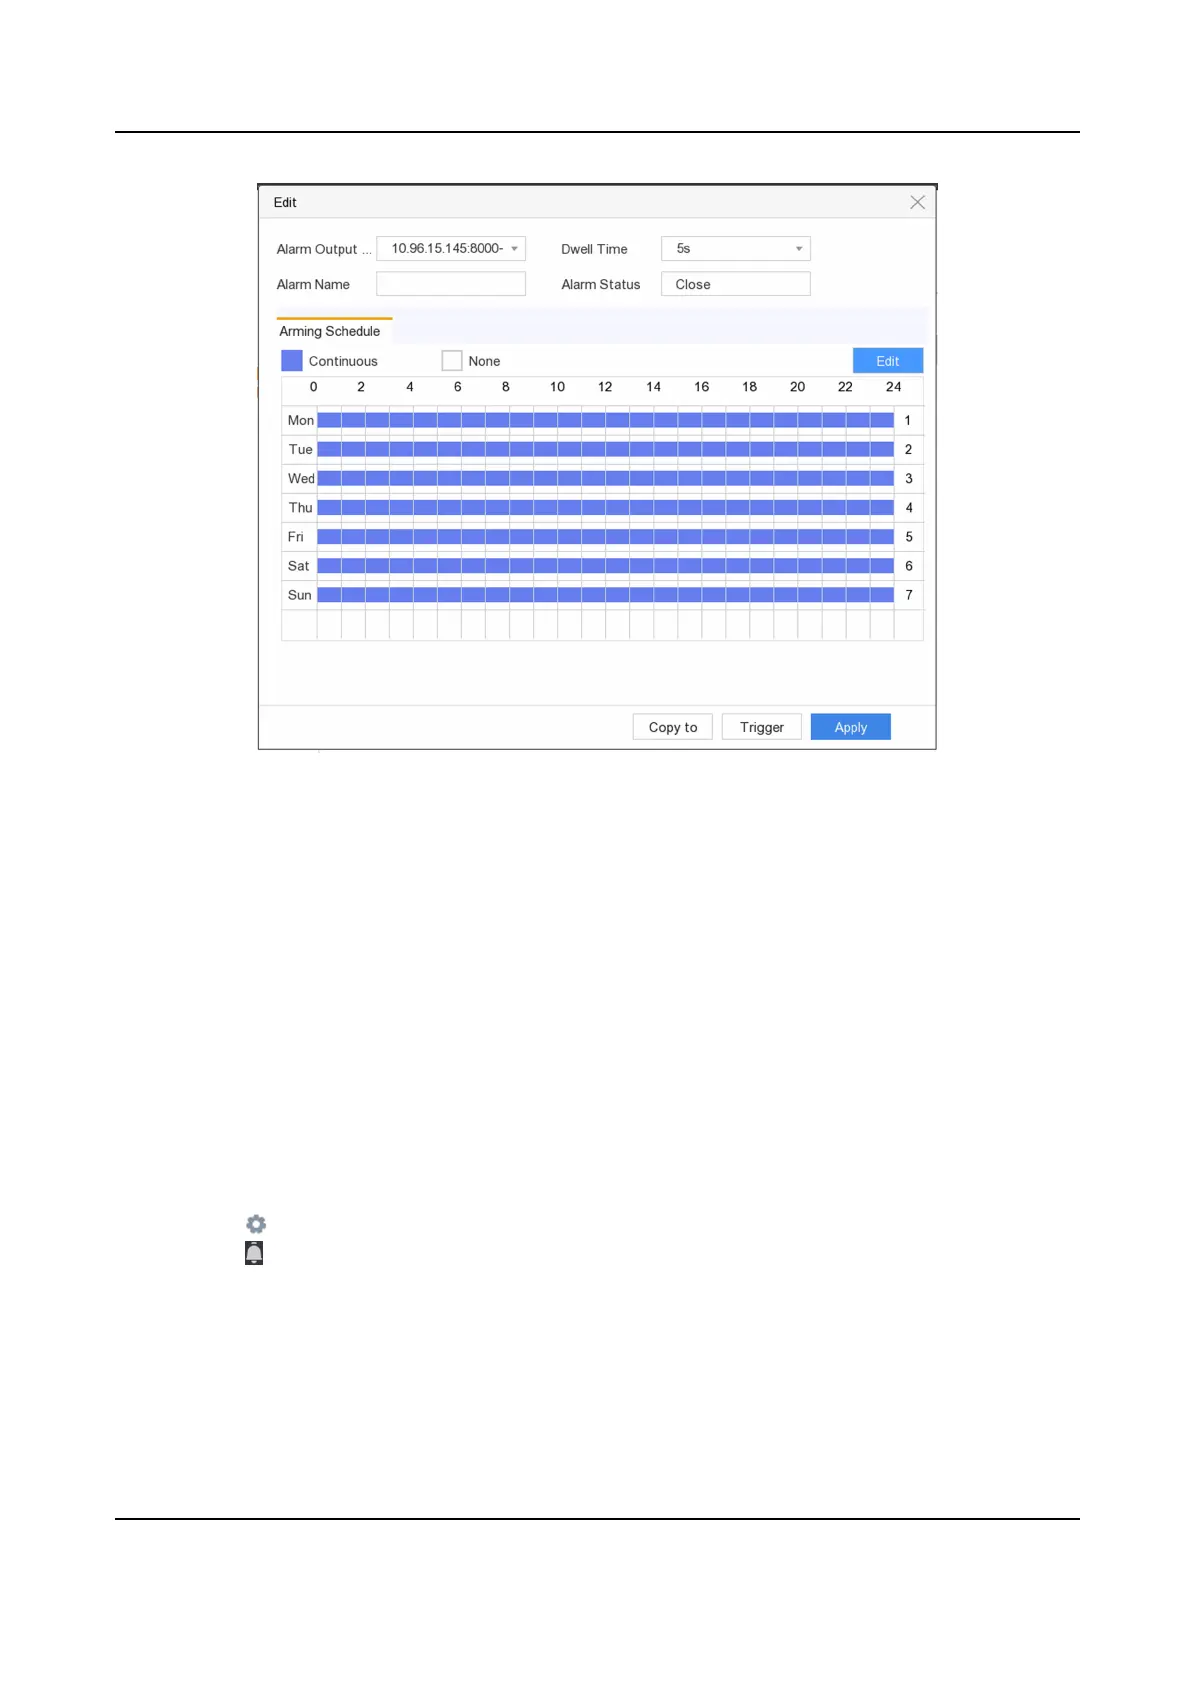Click the settings gear icon

tap(256, 1224)
